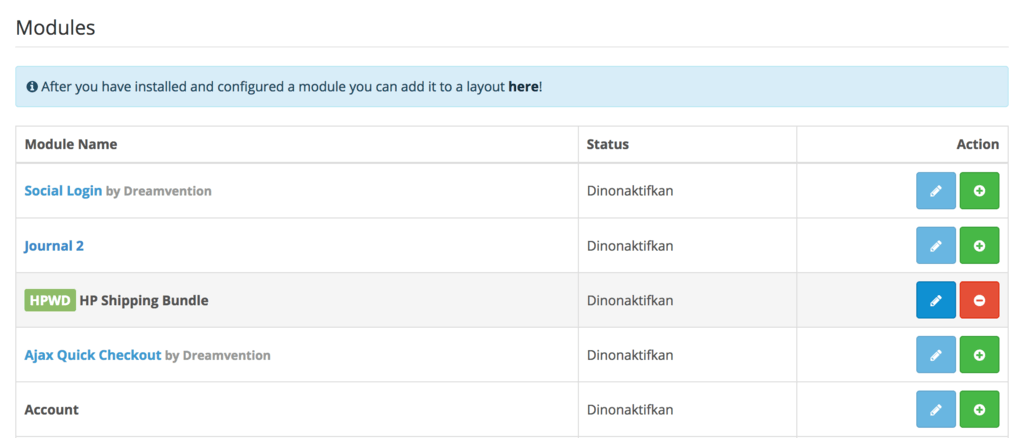
Task: Install the Account module
Action: coord(979,409)
